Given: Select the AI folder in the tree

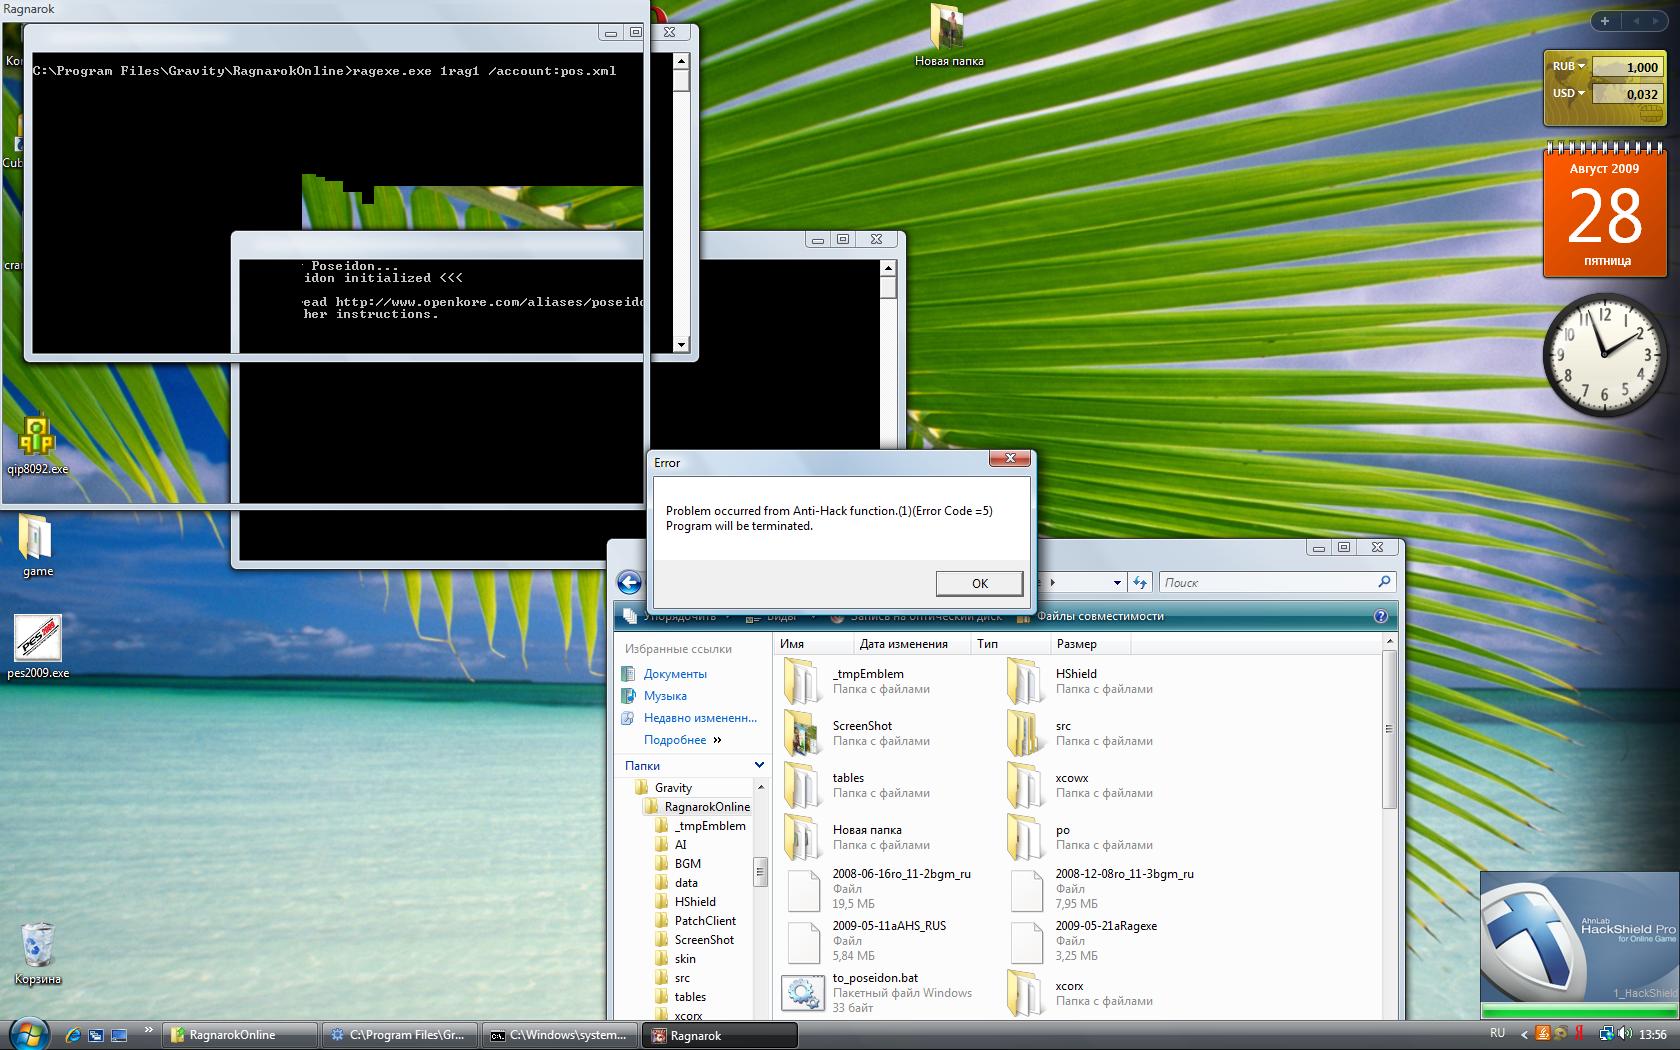Looking at the screenshot, I should click(x=681, y=845).
